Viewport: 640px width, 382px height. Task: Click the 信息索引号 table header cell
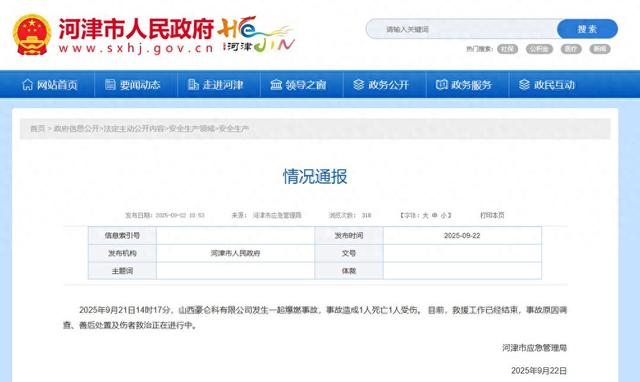coord(122,235)
